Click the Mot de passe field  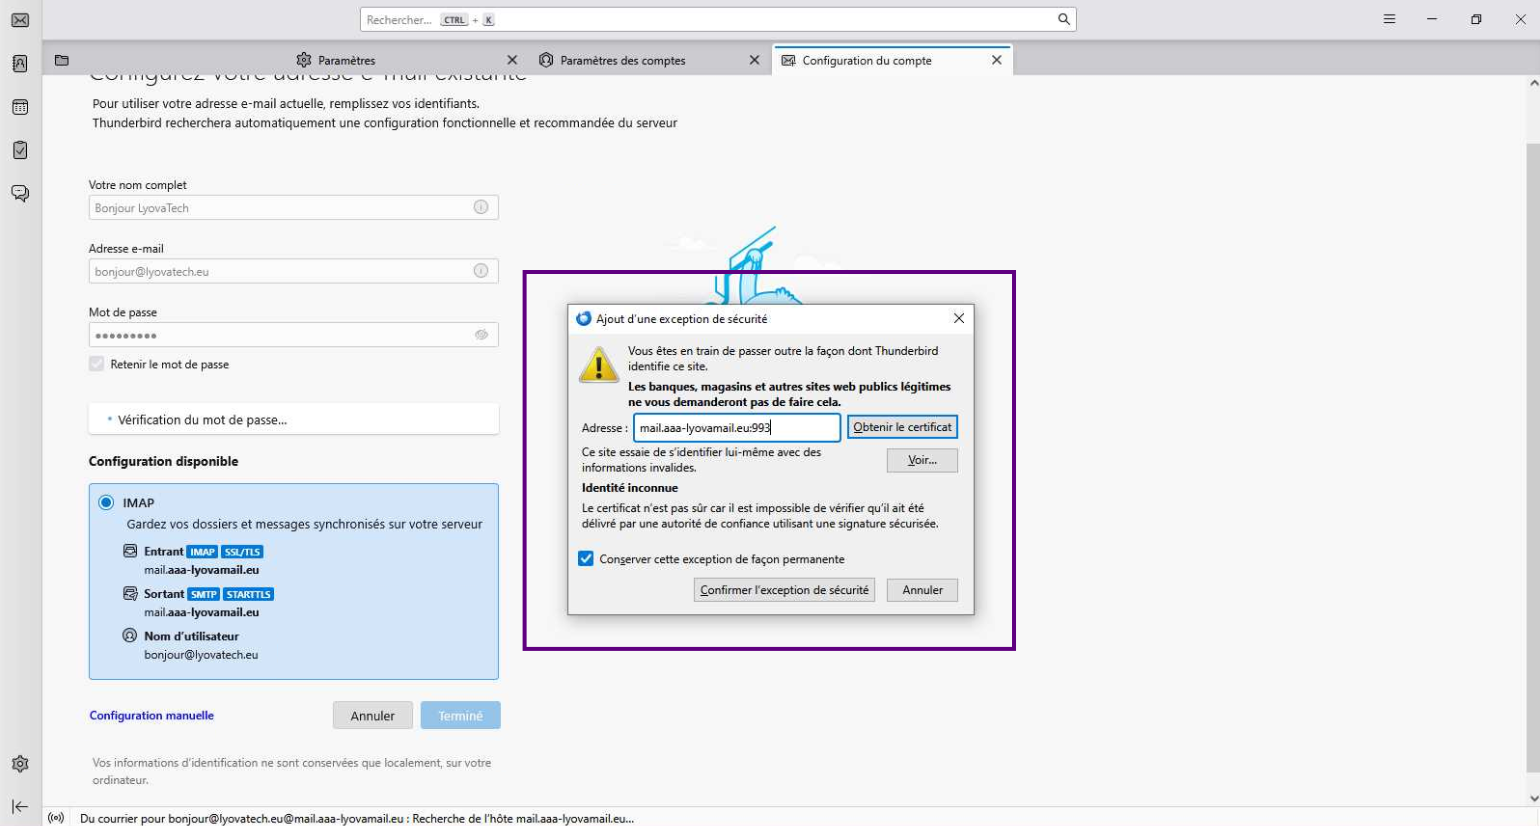tap(293, 335)
